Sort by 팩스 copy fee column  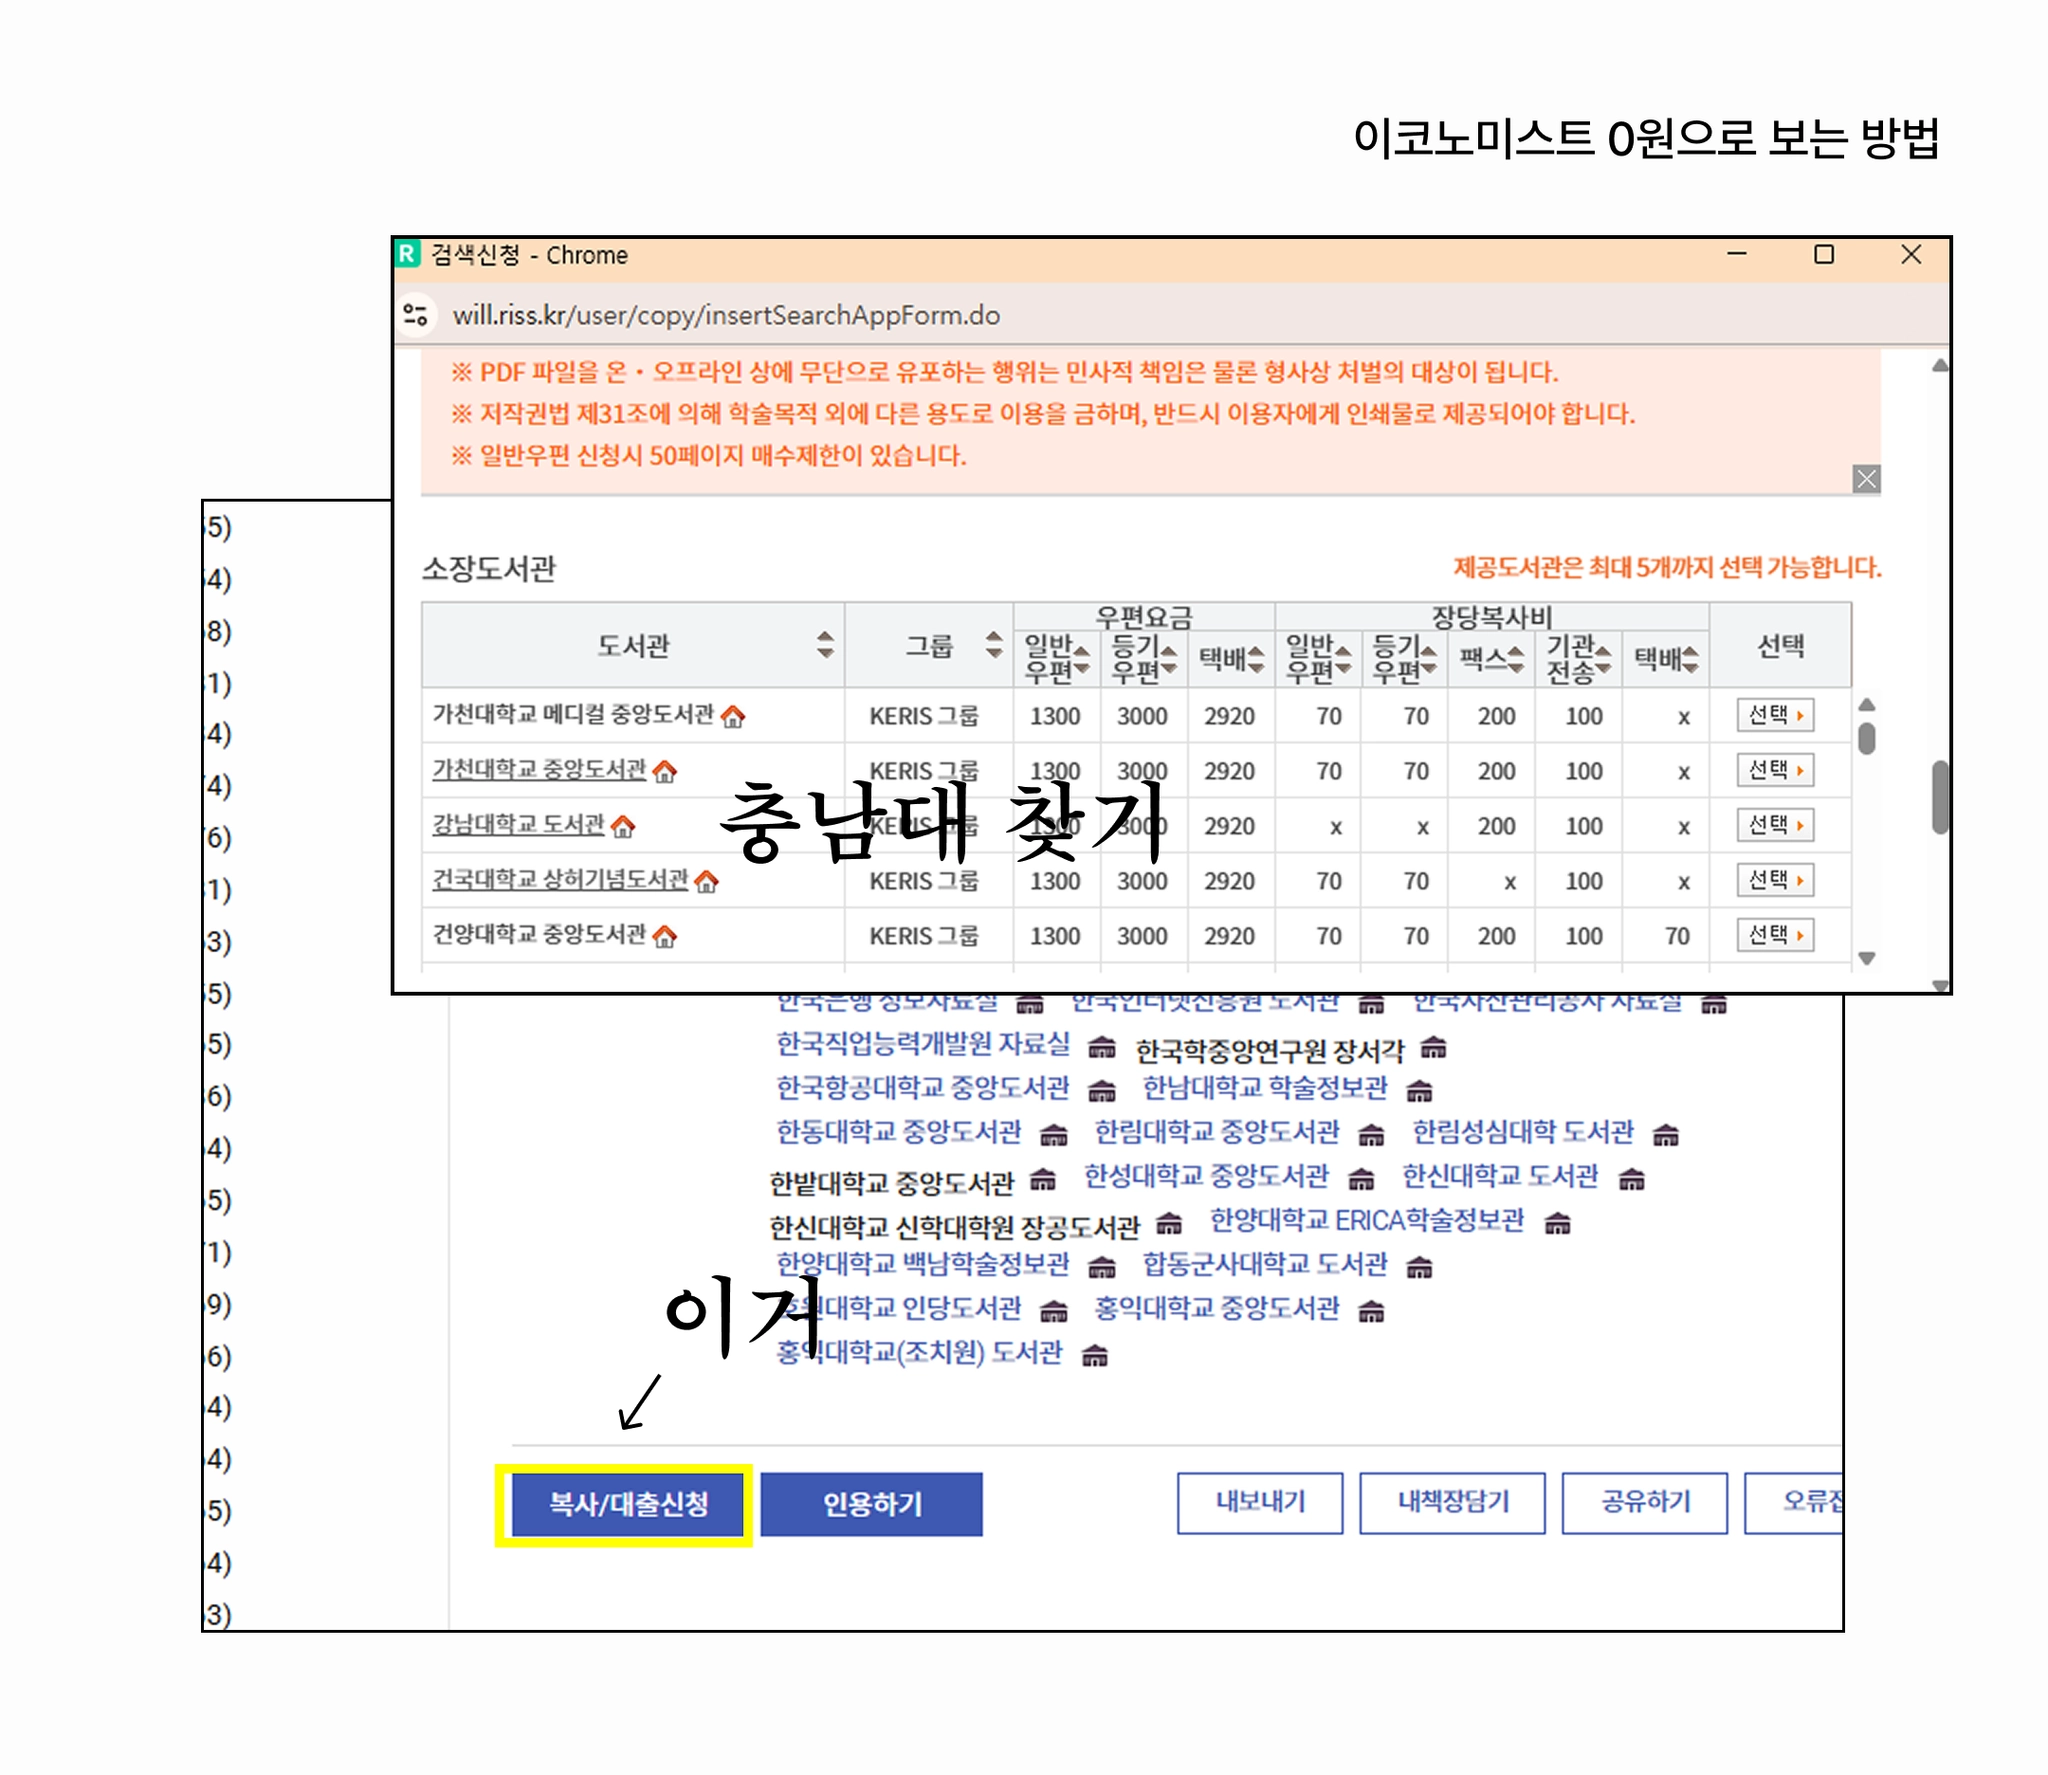(1516, 659)
